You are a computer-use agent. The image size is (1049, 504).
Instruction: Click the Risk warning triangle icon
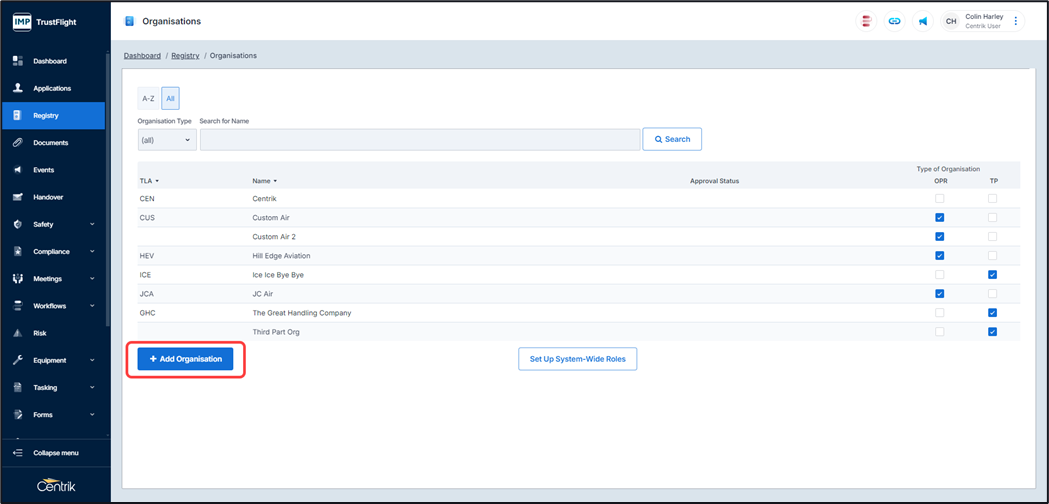[17, 333]
